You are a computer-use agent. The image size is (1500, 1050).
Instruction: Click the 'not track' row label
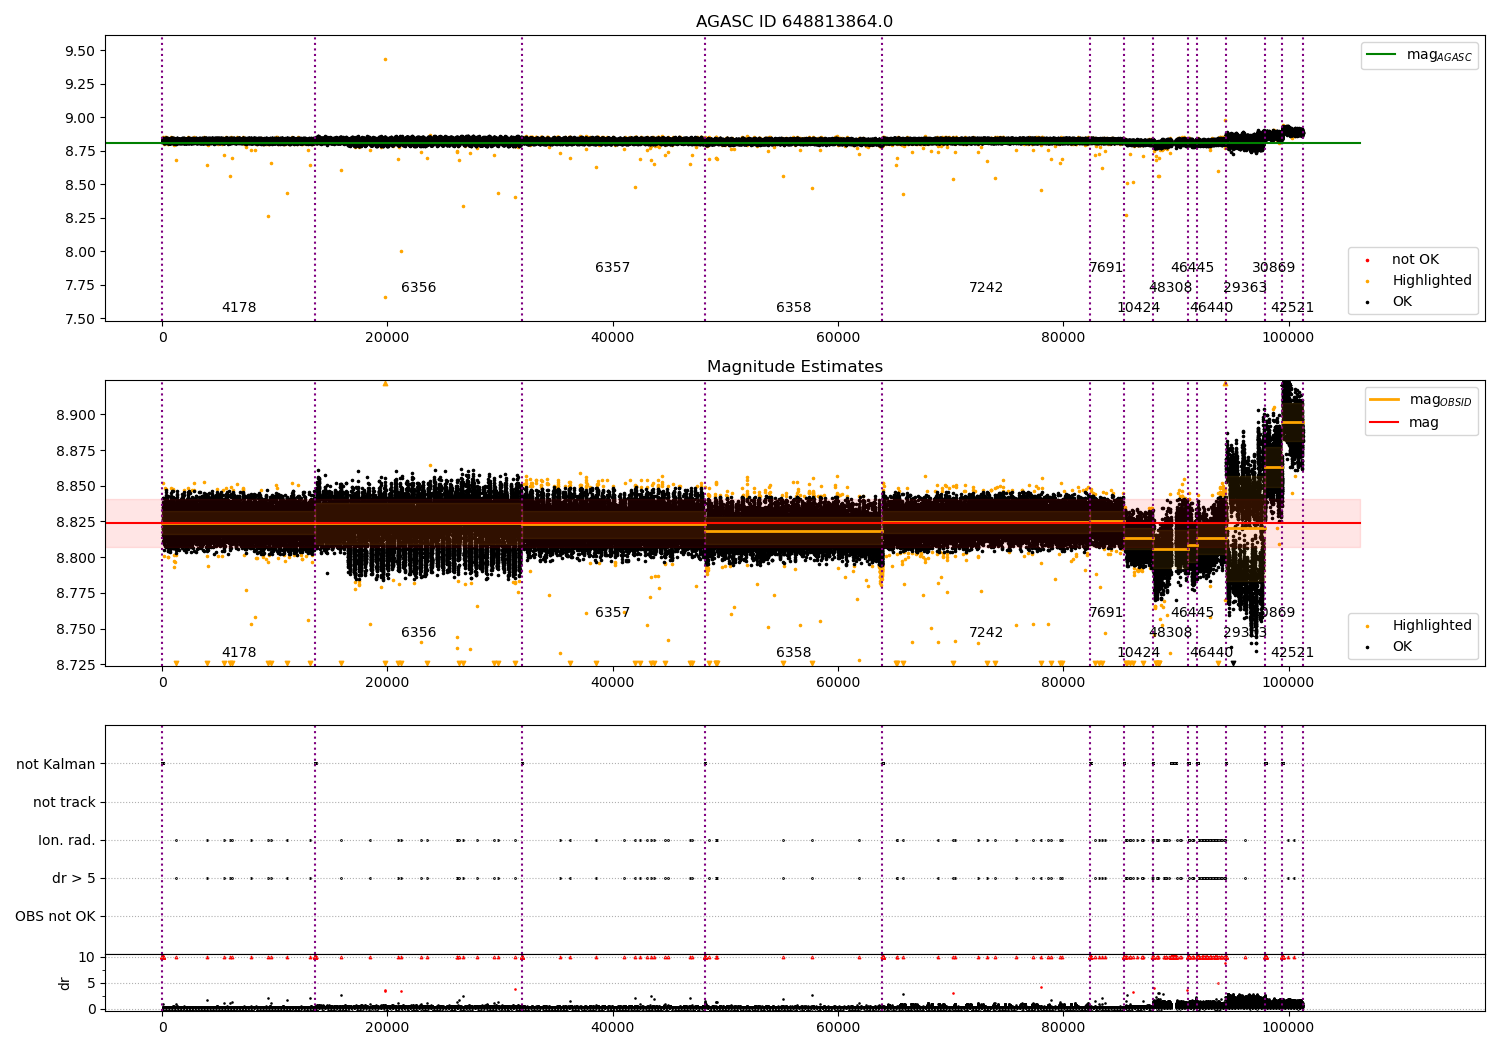(64, 803)
